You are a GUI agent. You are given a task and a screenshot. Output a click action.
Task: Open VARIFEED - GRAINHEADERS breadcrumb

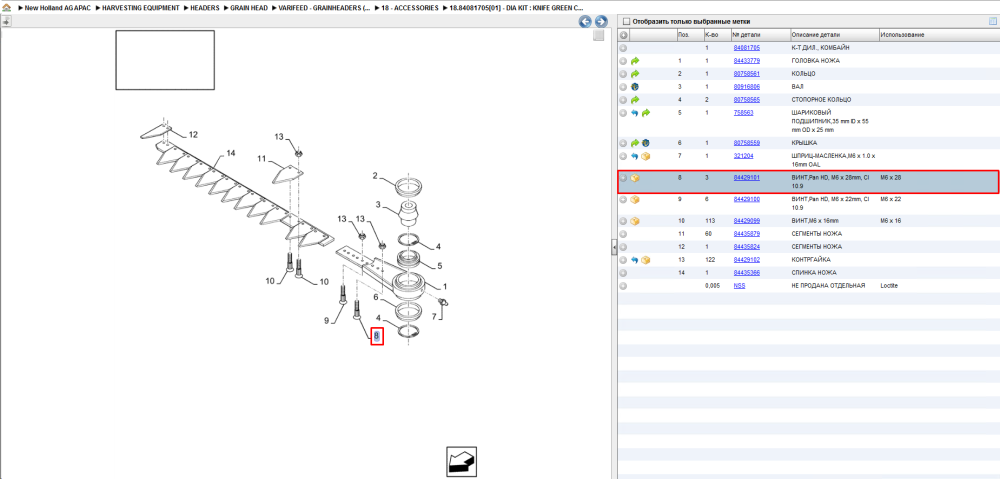(x=325, y=8)
